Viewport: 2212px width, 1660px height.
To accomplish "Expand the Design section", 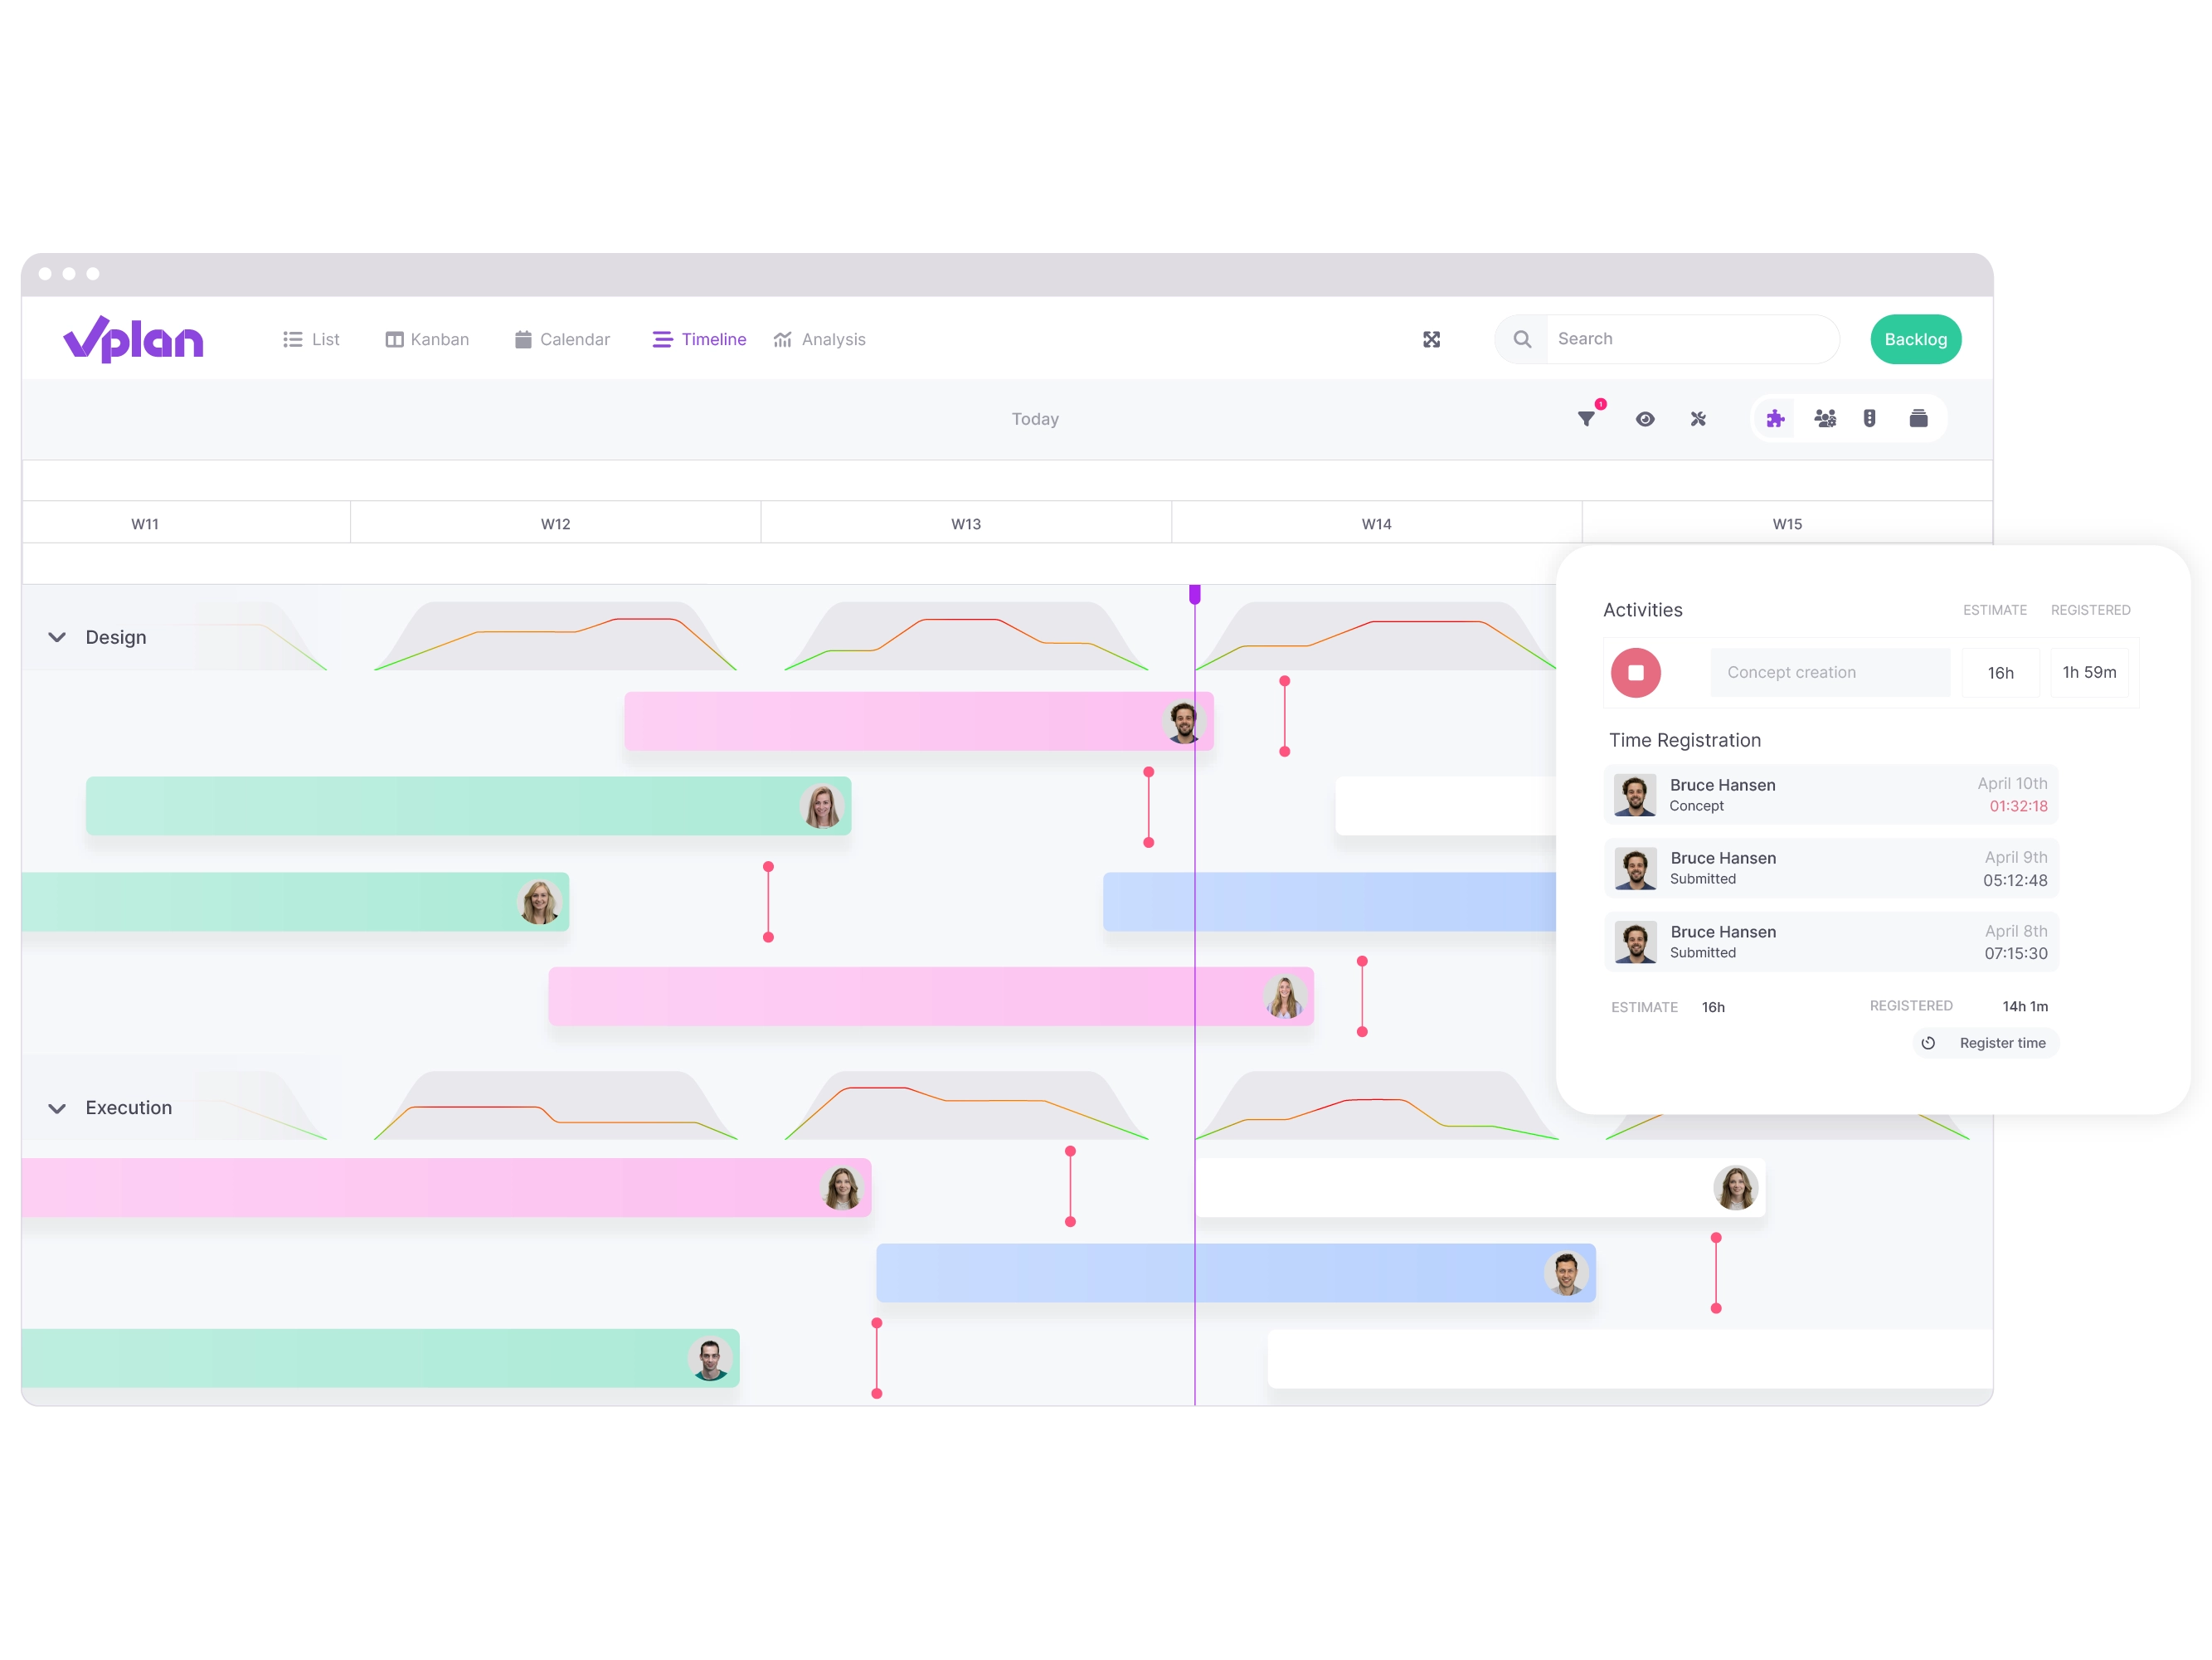I will click(x=57, y=636).
